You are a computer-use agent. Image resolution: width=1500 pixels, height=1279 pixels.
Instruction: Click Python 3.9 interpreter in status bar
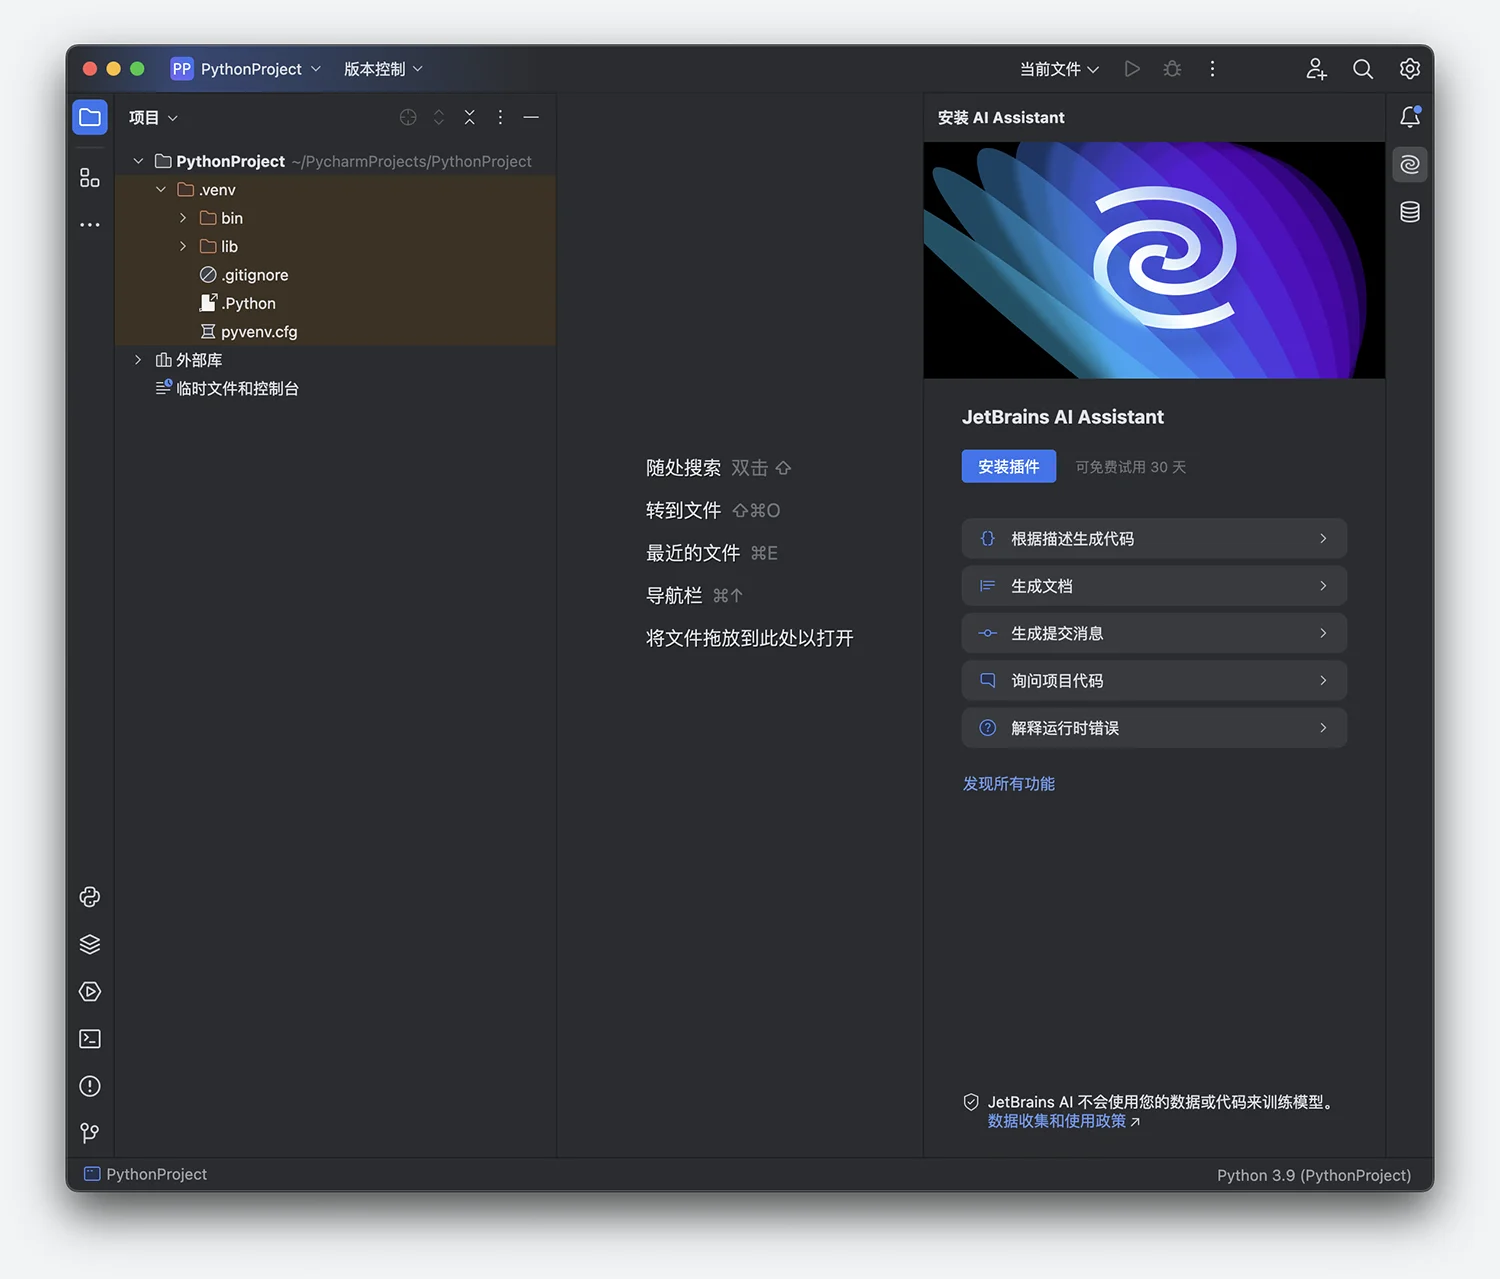point(1314,1175)
